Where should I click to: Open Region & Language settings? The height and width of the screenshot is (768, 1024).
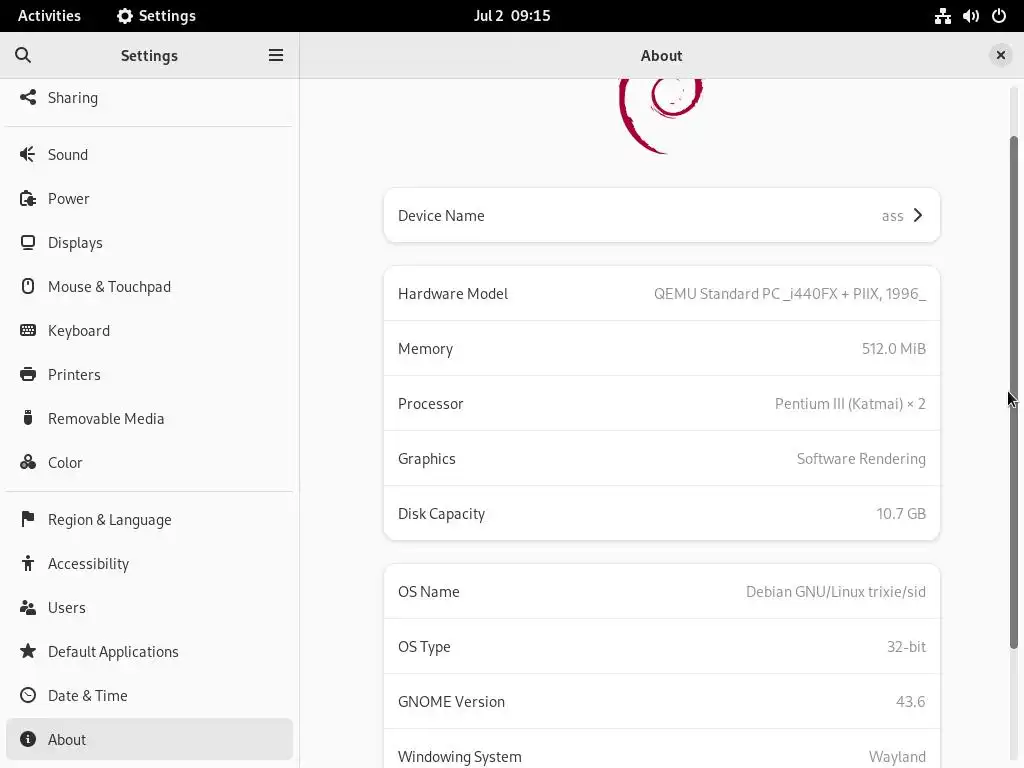(x=149, y=519)
